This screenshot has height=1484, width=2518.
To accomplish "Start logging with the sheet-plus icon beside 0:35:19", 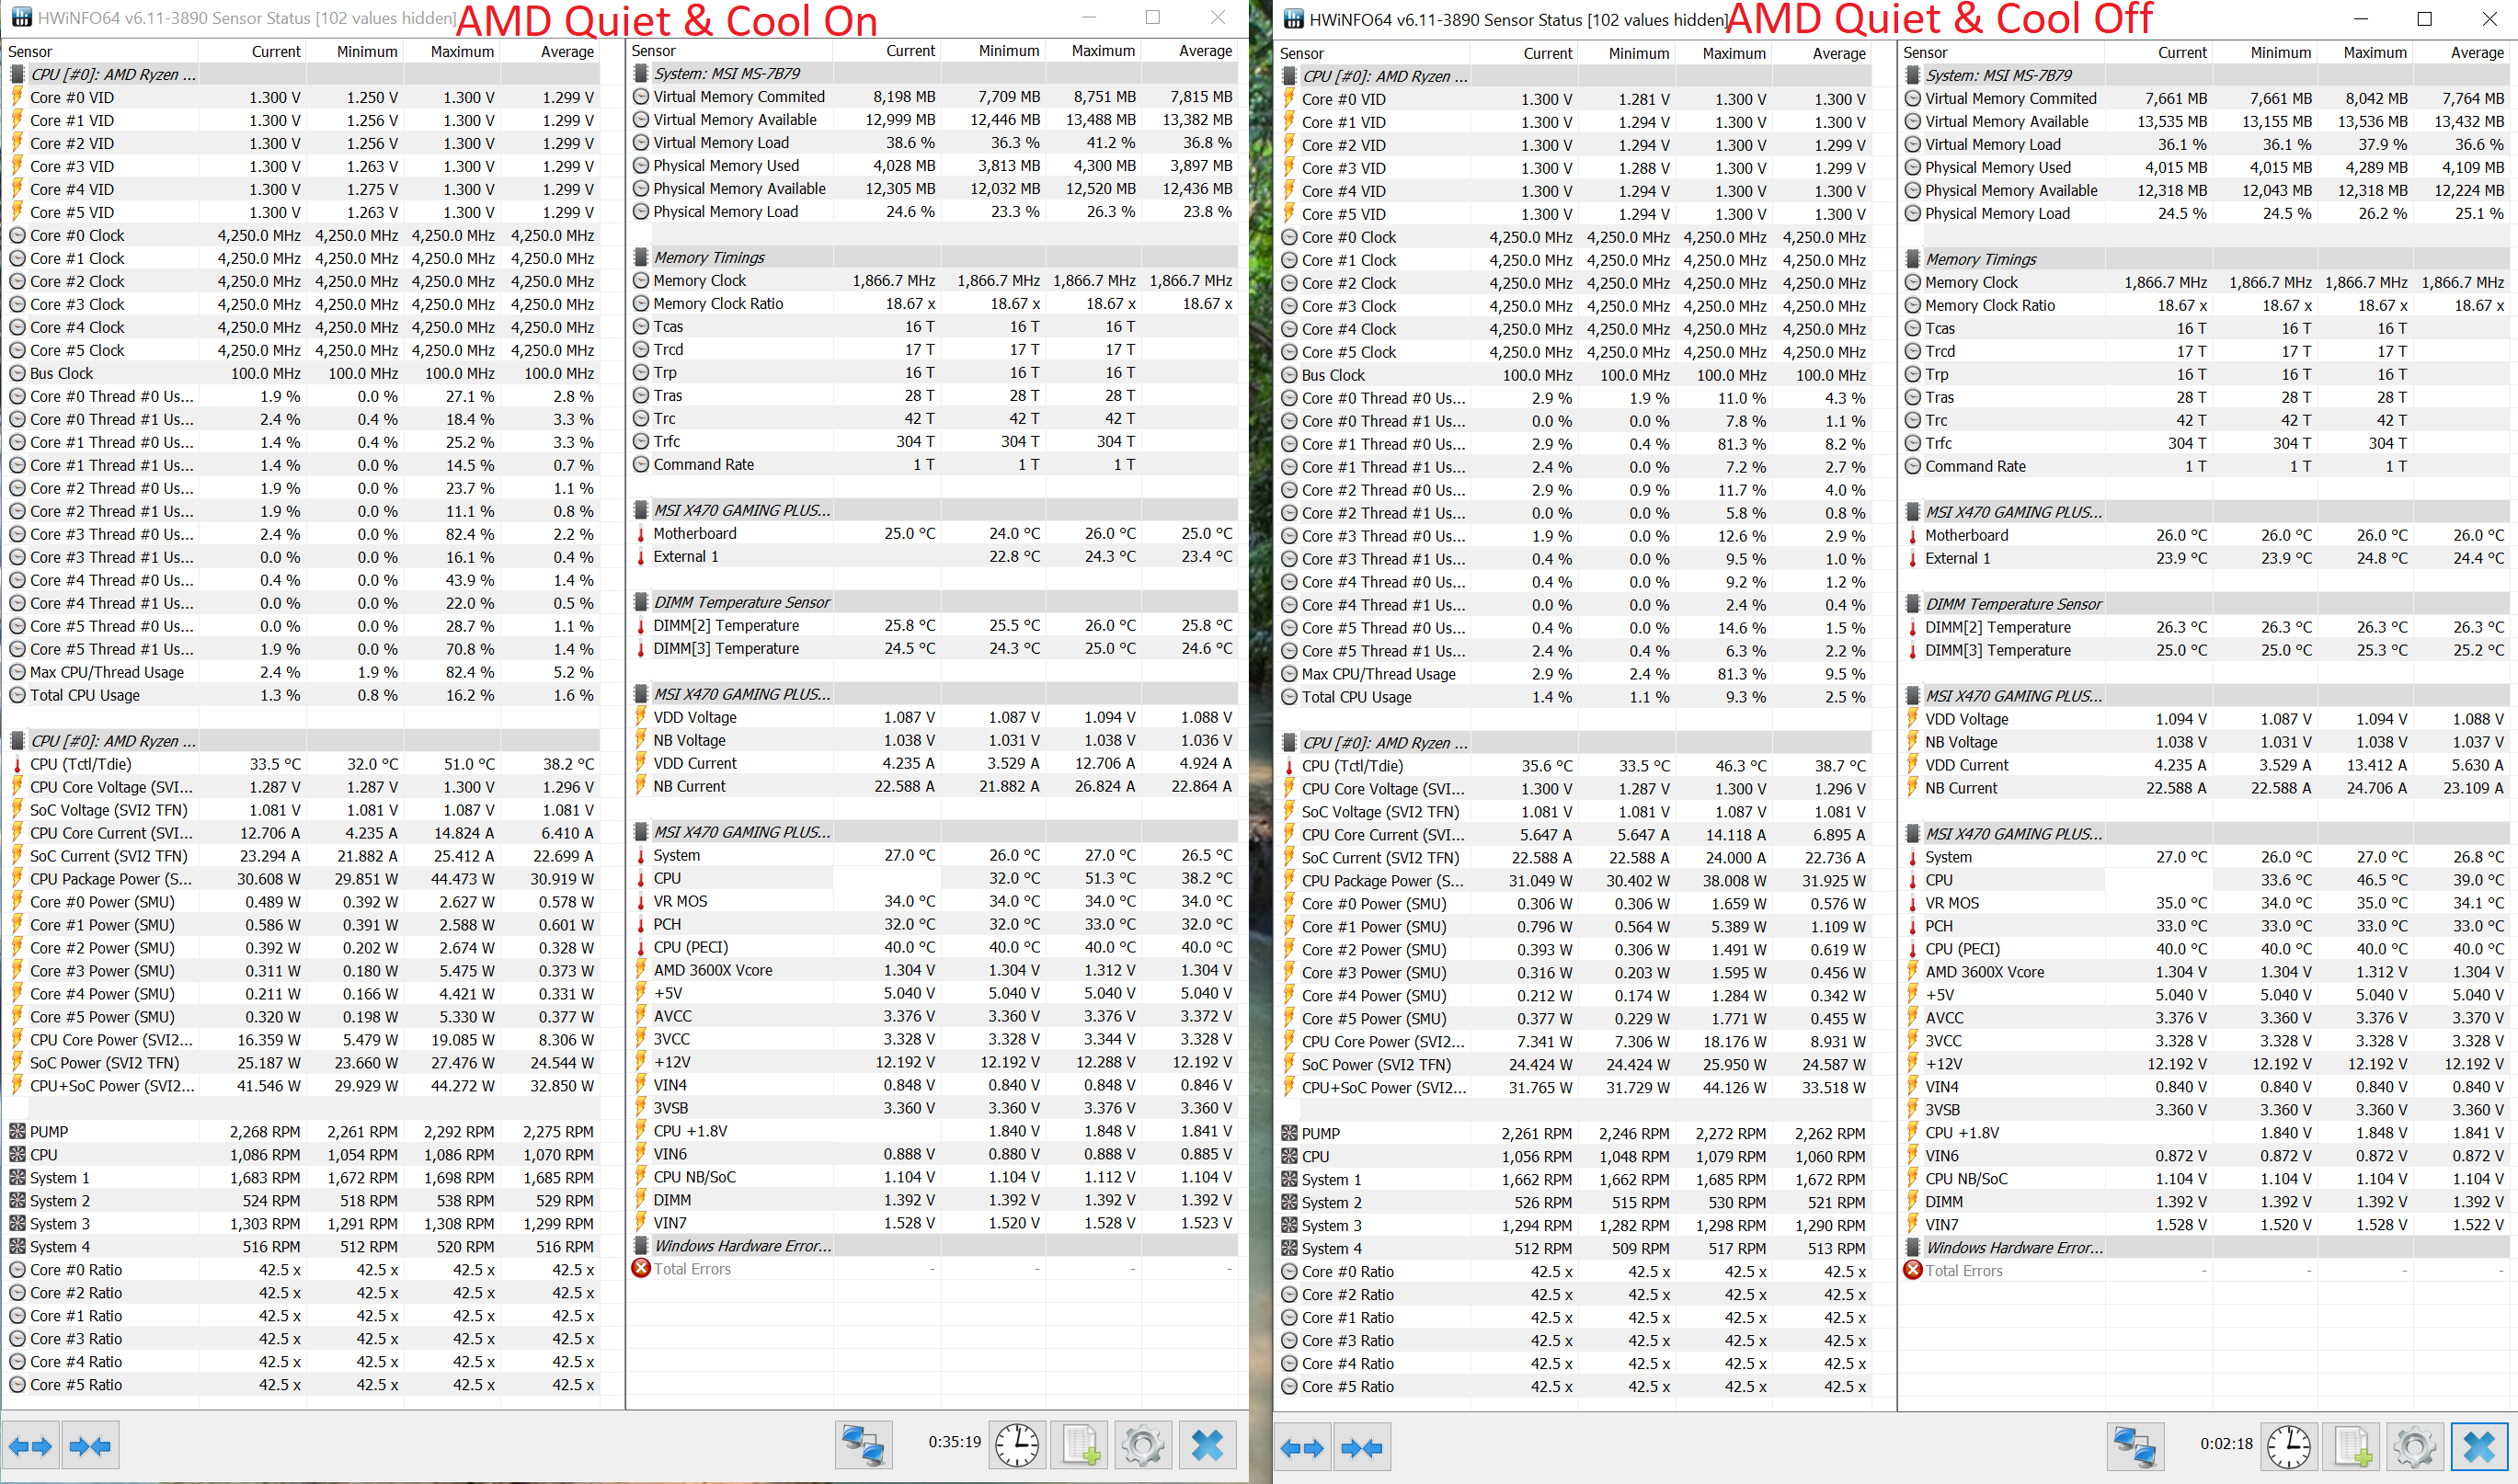I will point(1080,1445).
